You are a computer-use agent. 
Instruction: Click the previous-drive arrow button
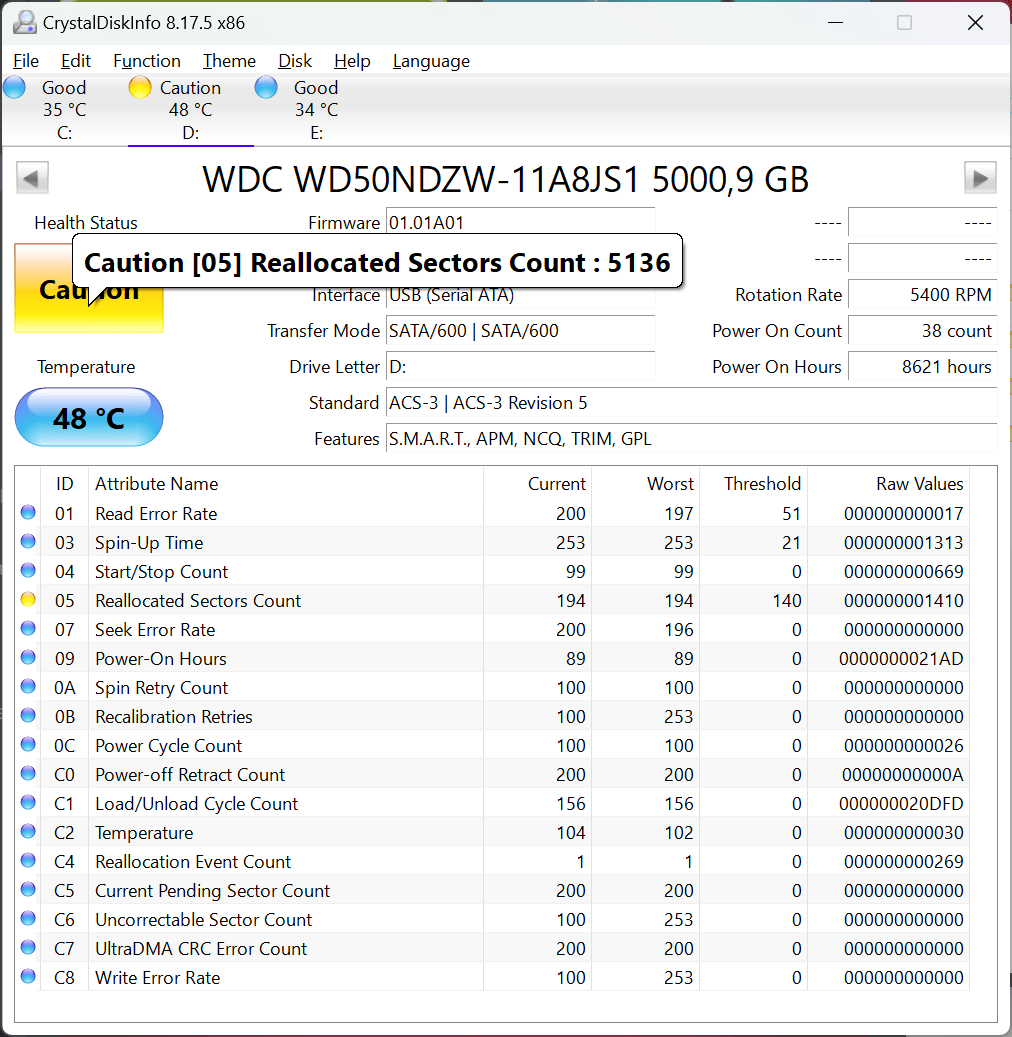coord(31,177)
